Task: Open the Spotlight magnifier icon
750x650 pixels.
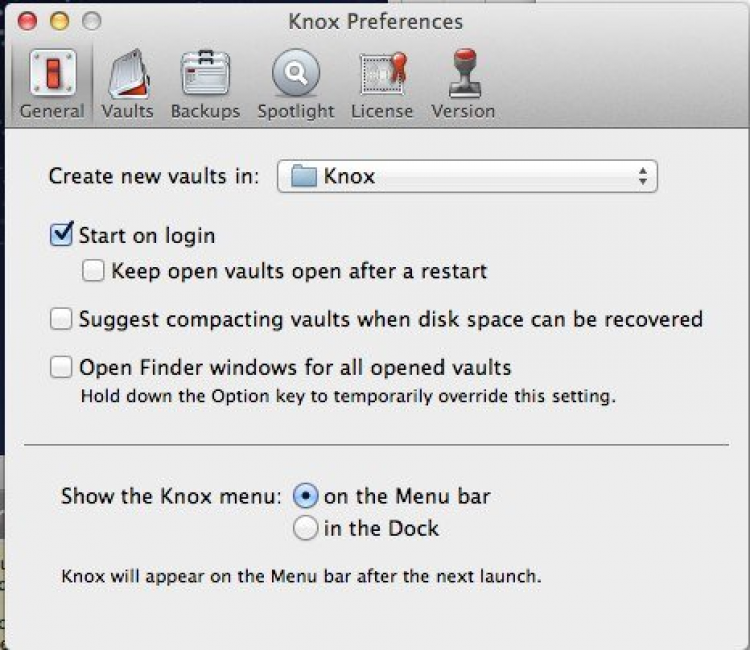Action: pyautogui.click(x=295, y=72)
